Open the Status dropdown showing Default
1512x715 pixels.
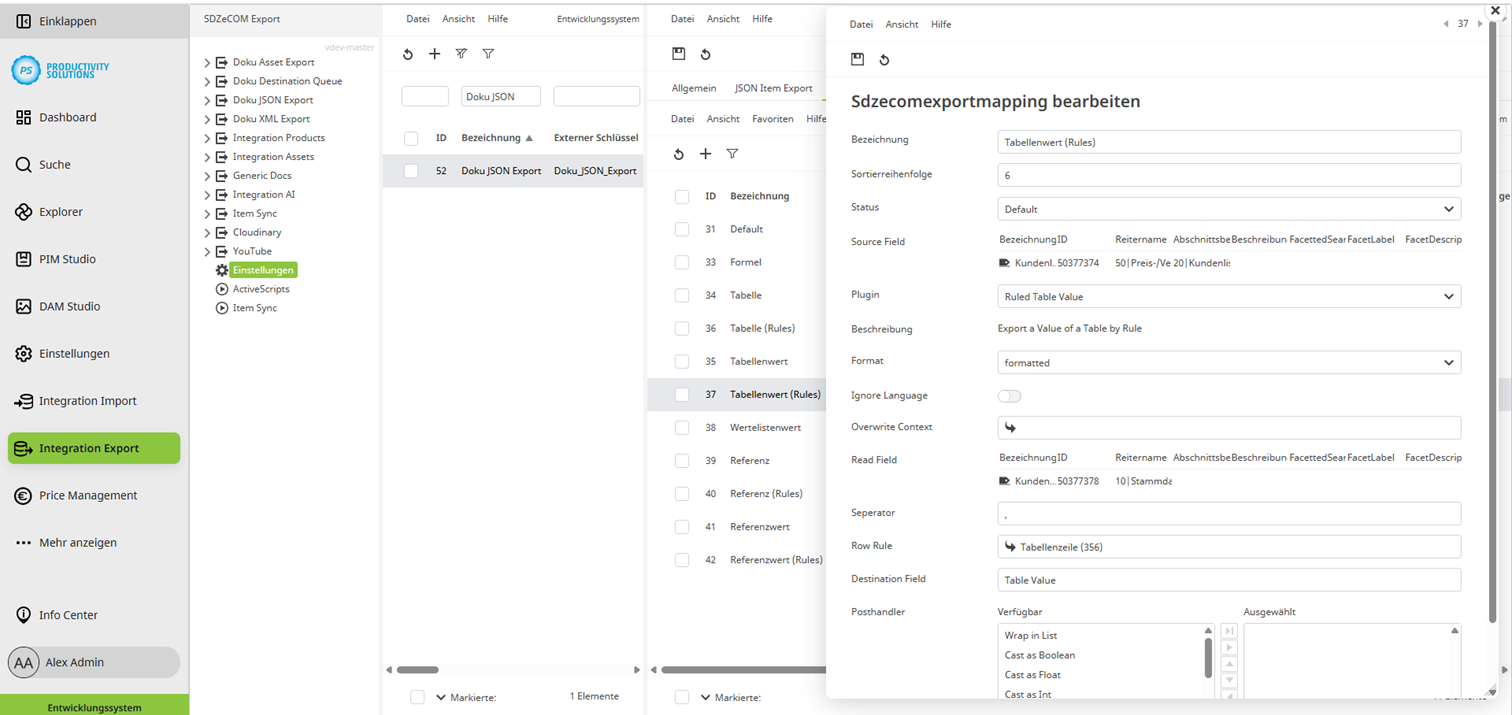[1227, 208]
